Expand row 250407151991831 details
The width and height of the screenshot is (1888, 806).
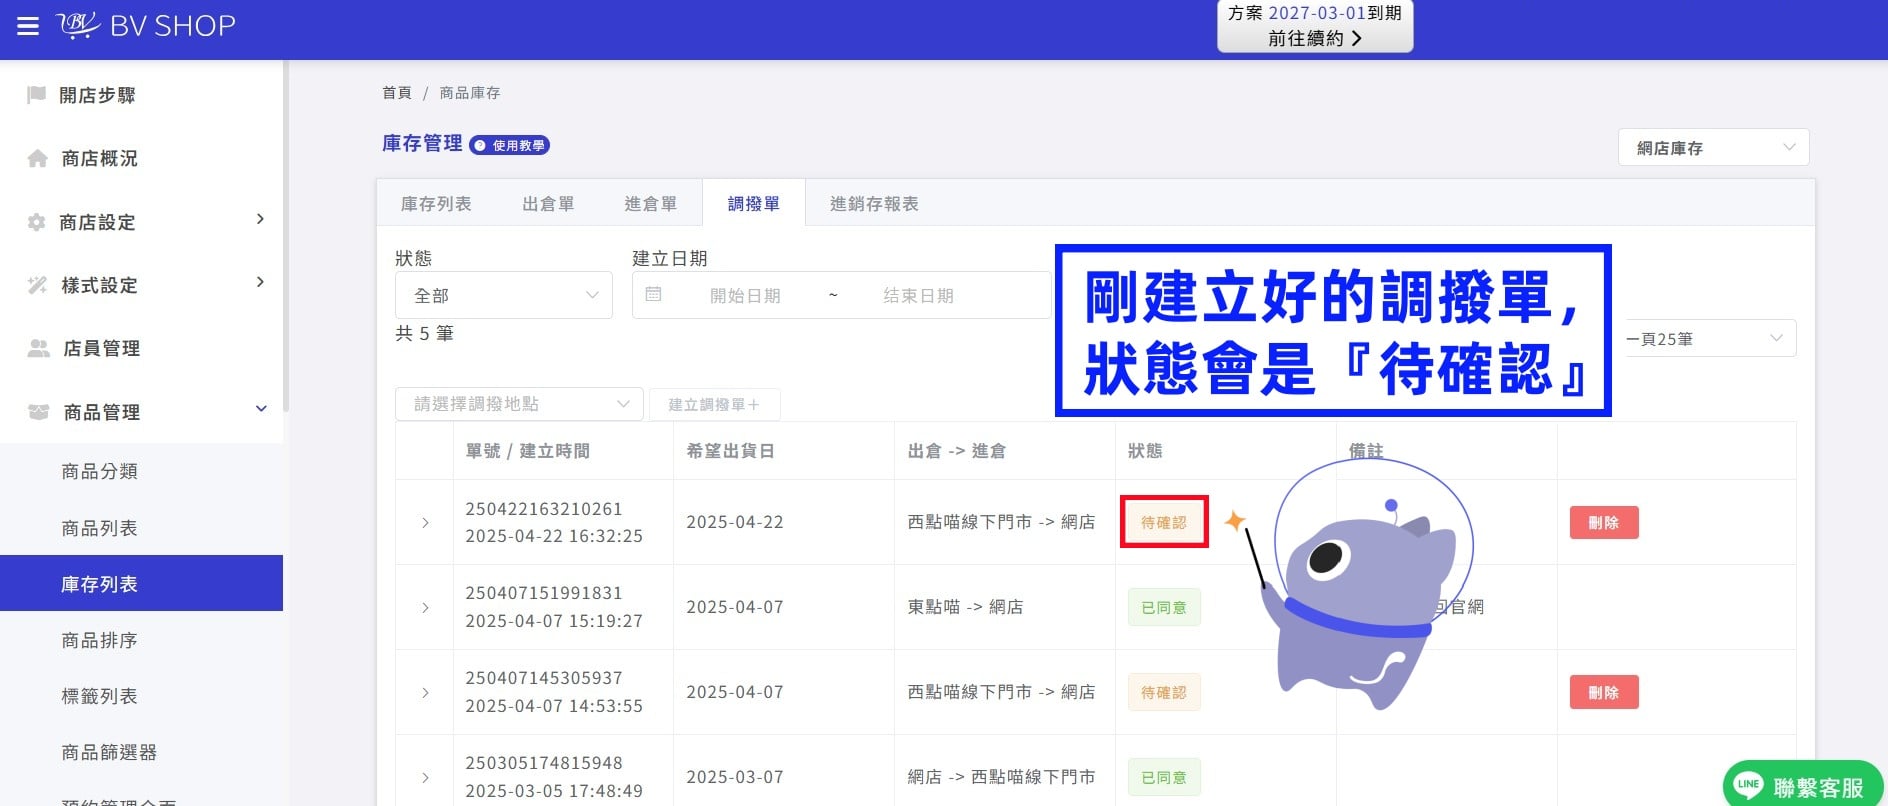pos(425,607)
